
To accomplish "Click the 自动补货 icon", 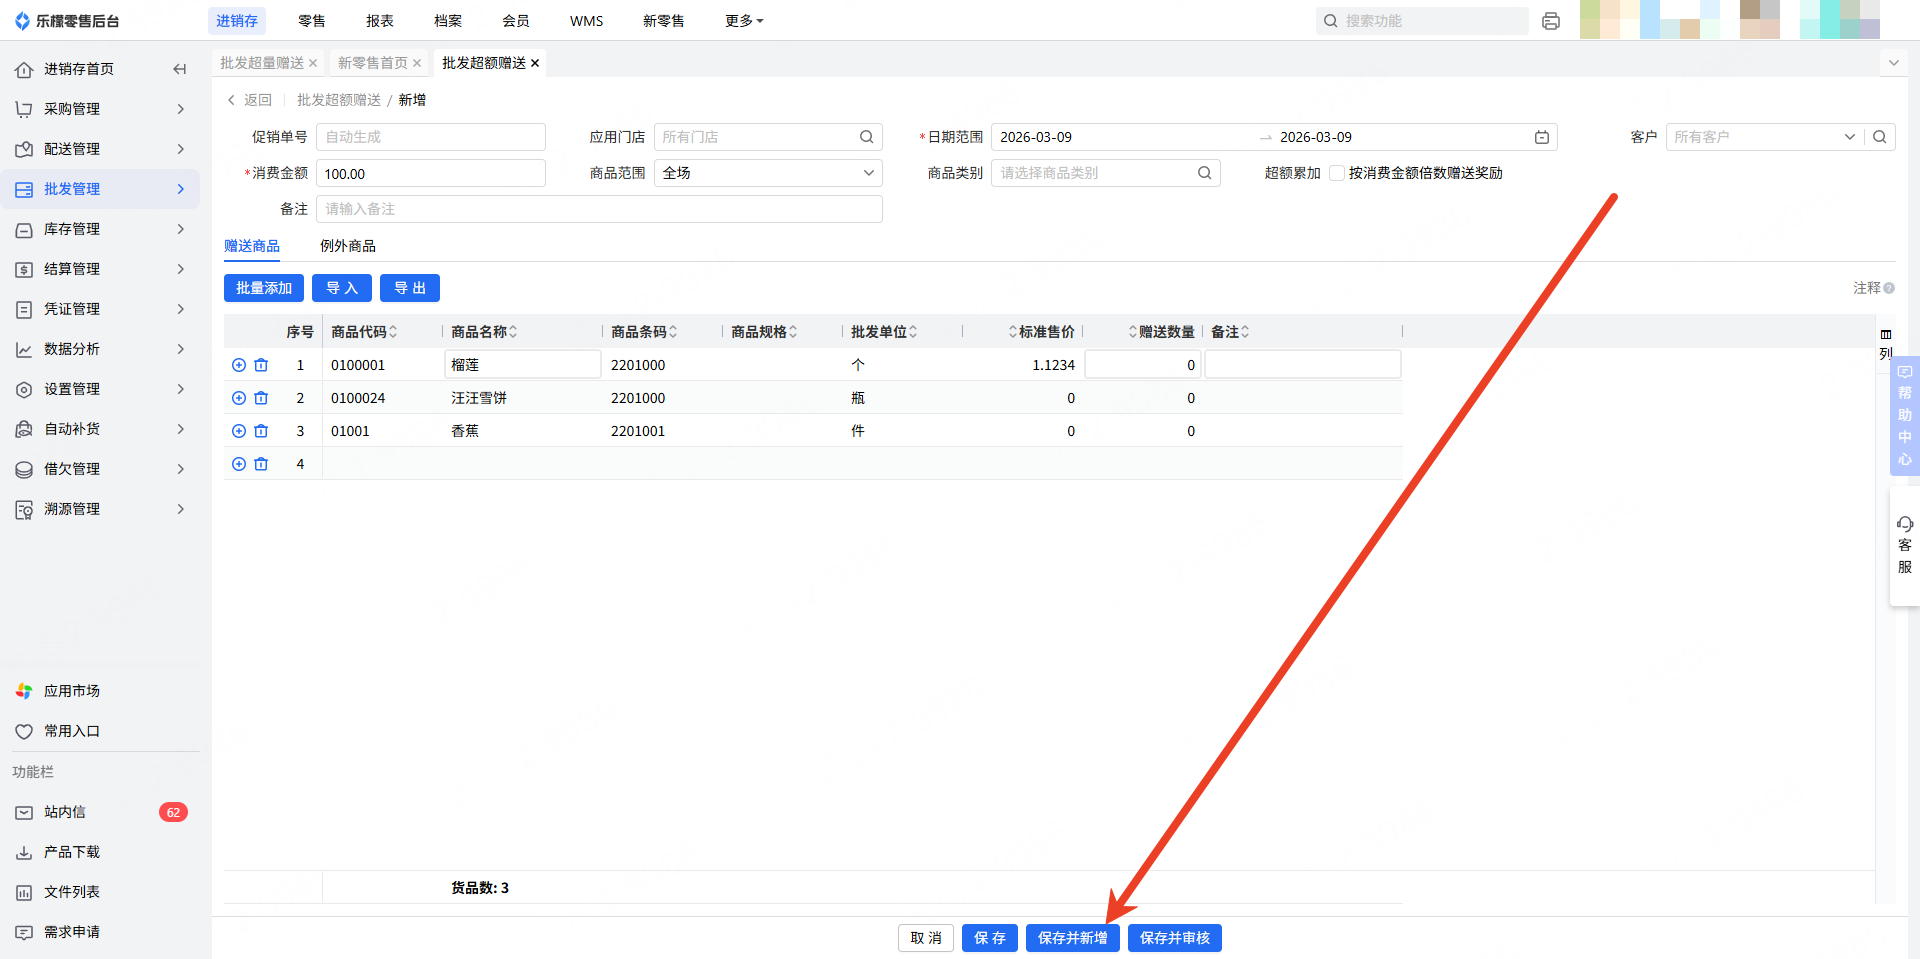I will pos(24,429).
